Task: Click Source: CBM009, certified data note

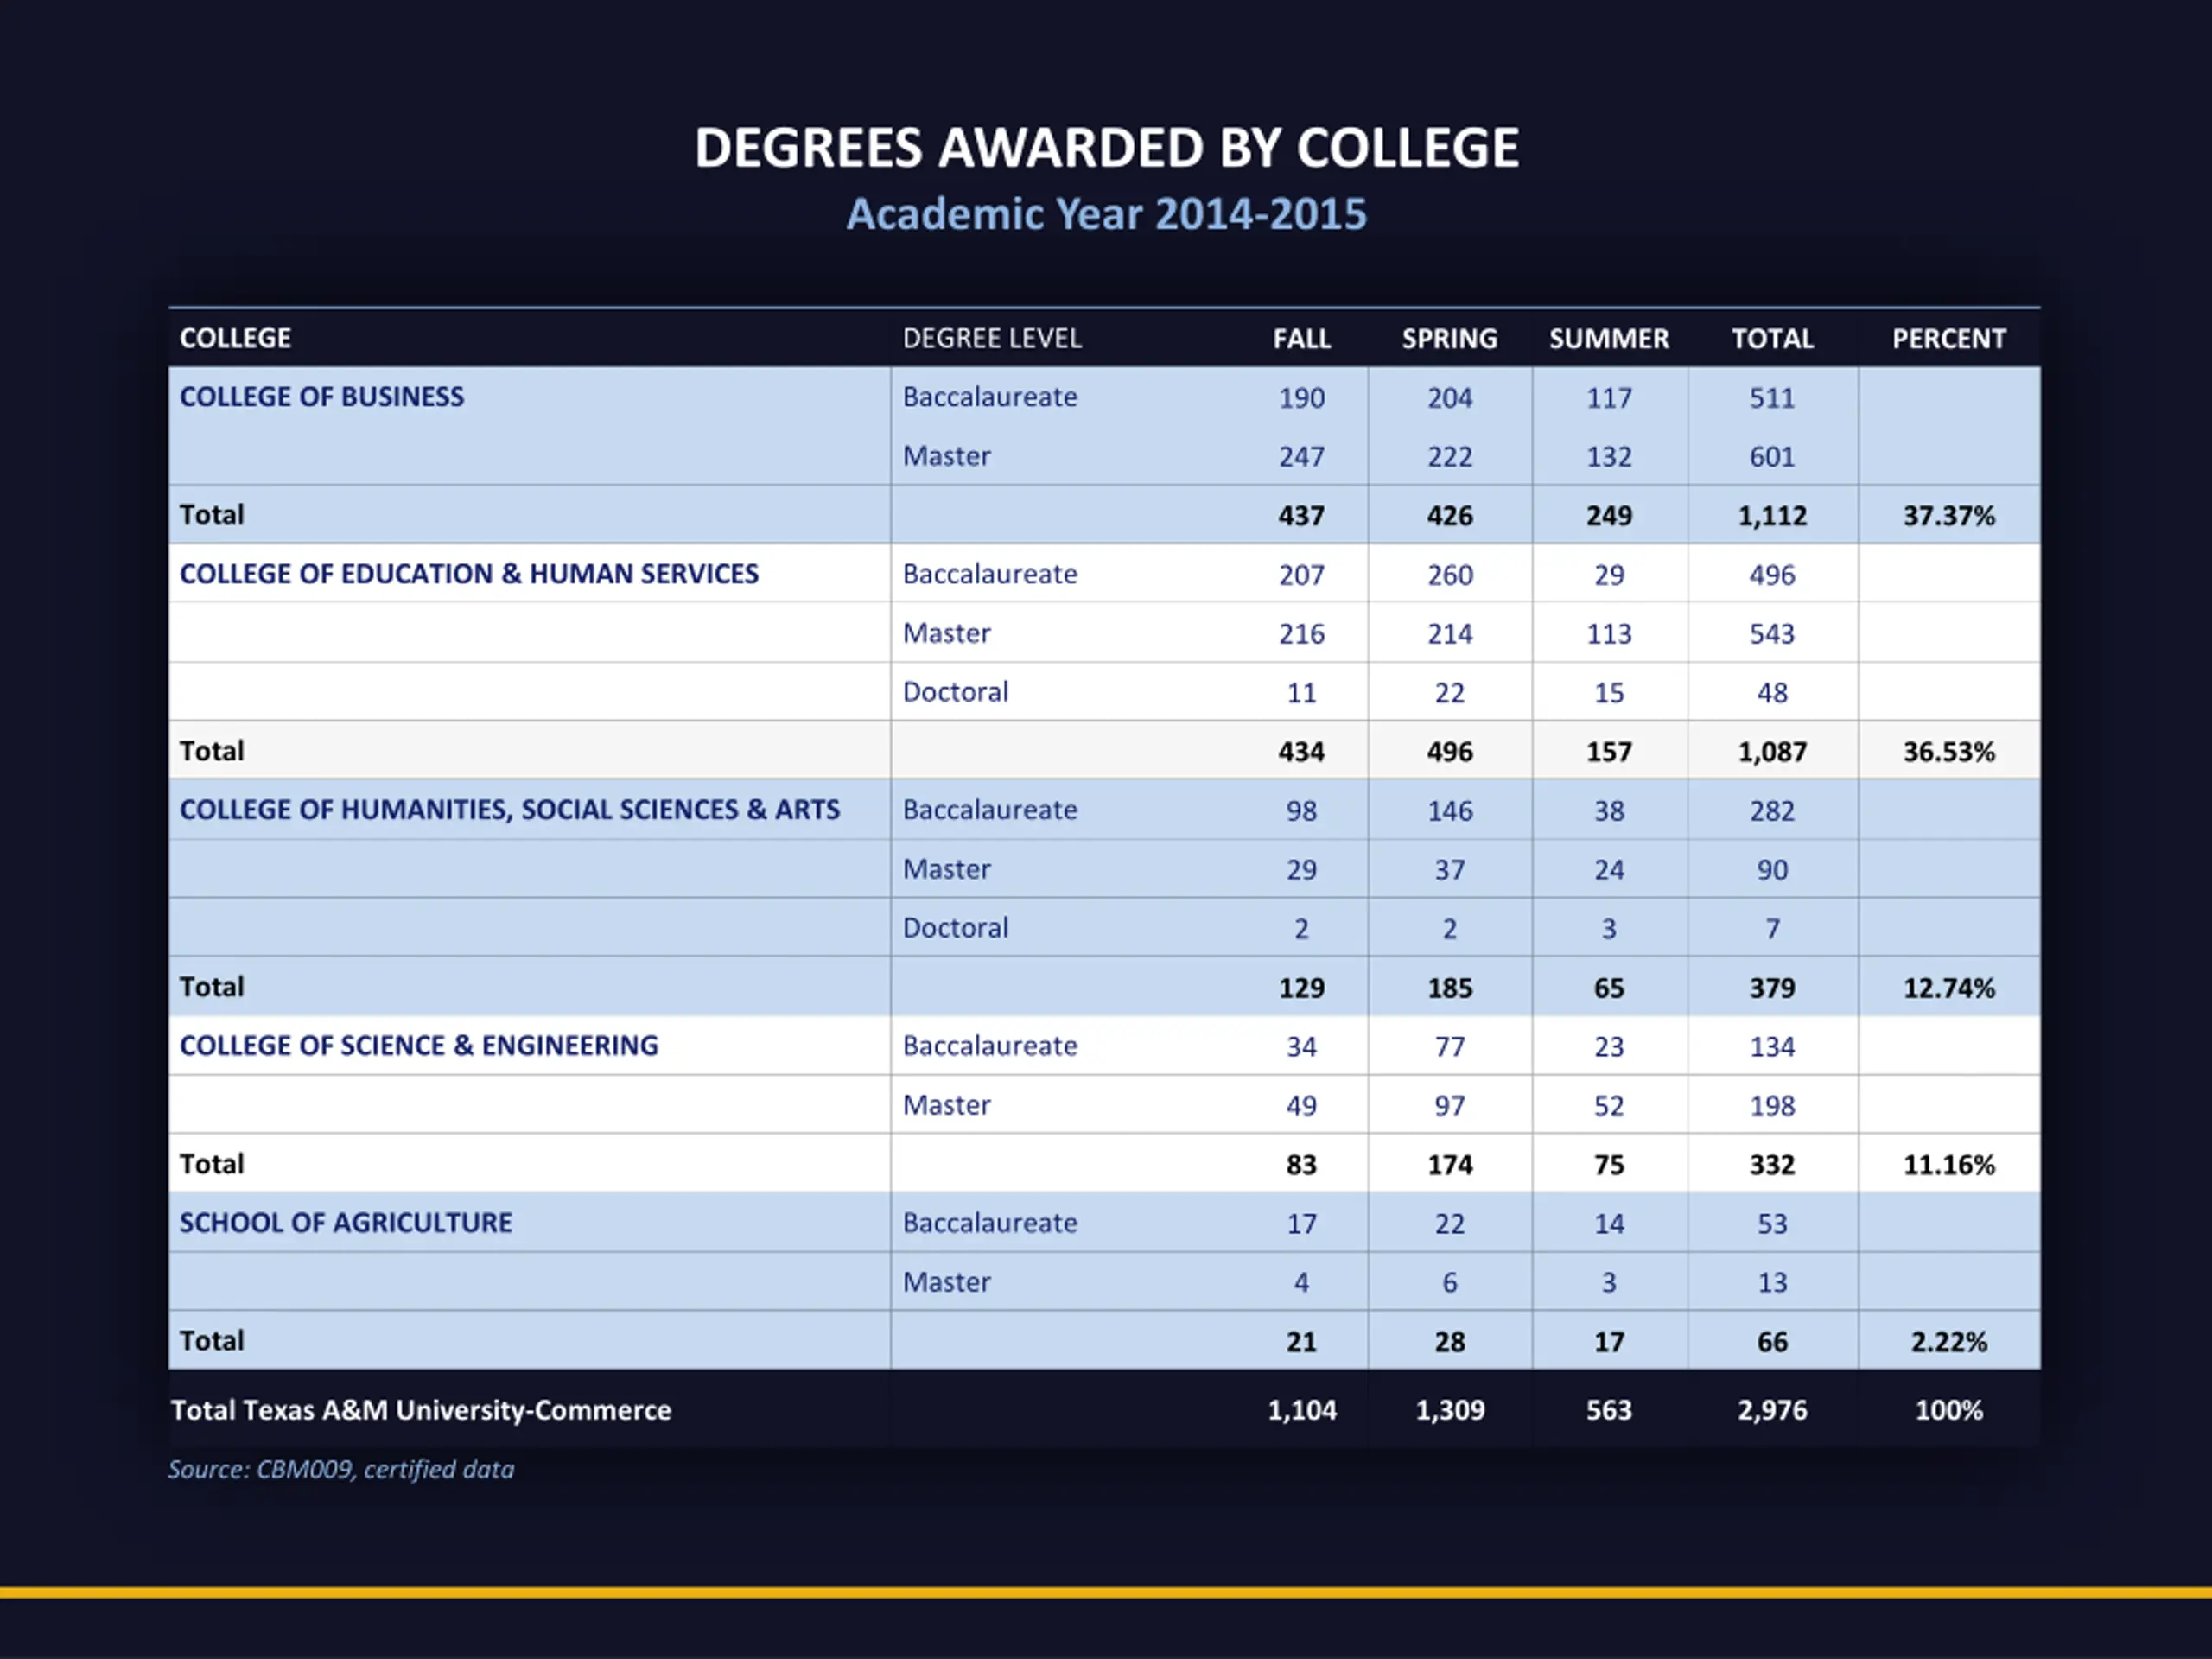Action: point(341,1469)
